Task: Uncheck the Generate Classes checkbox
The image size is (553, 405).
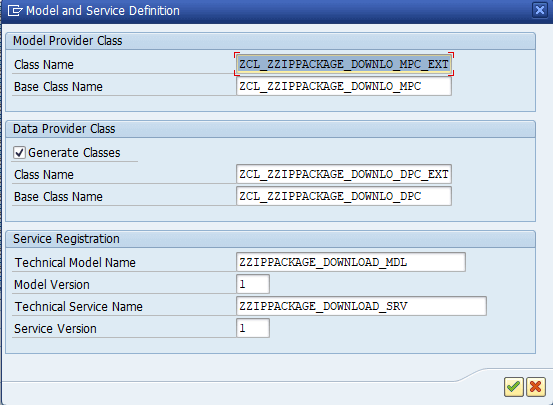Action: tap(19, 153)
